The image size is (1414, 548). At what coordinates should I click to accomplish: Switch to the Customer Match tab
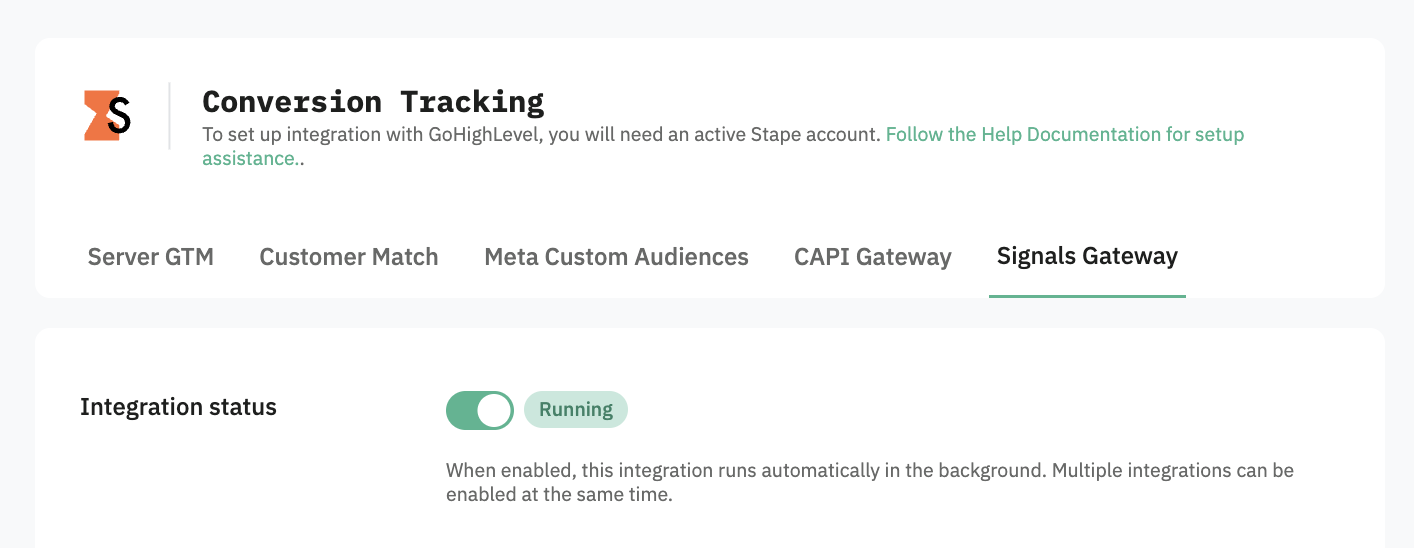click(349, 257)
